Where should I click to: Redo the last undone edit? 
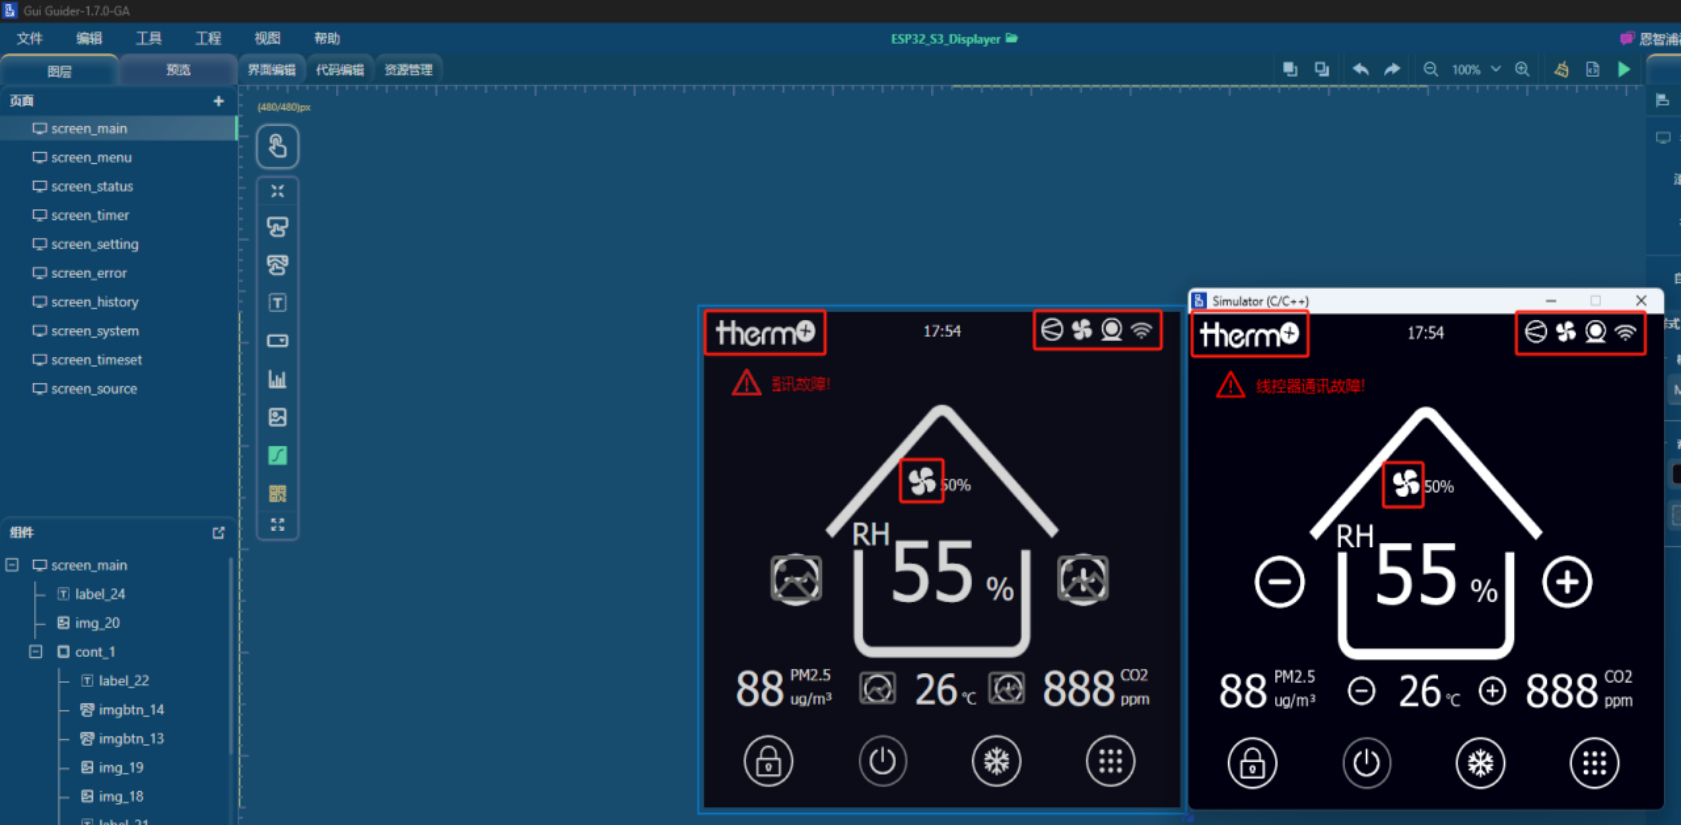(x=1392, y=69)
